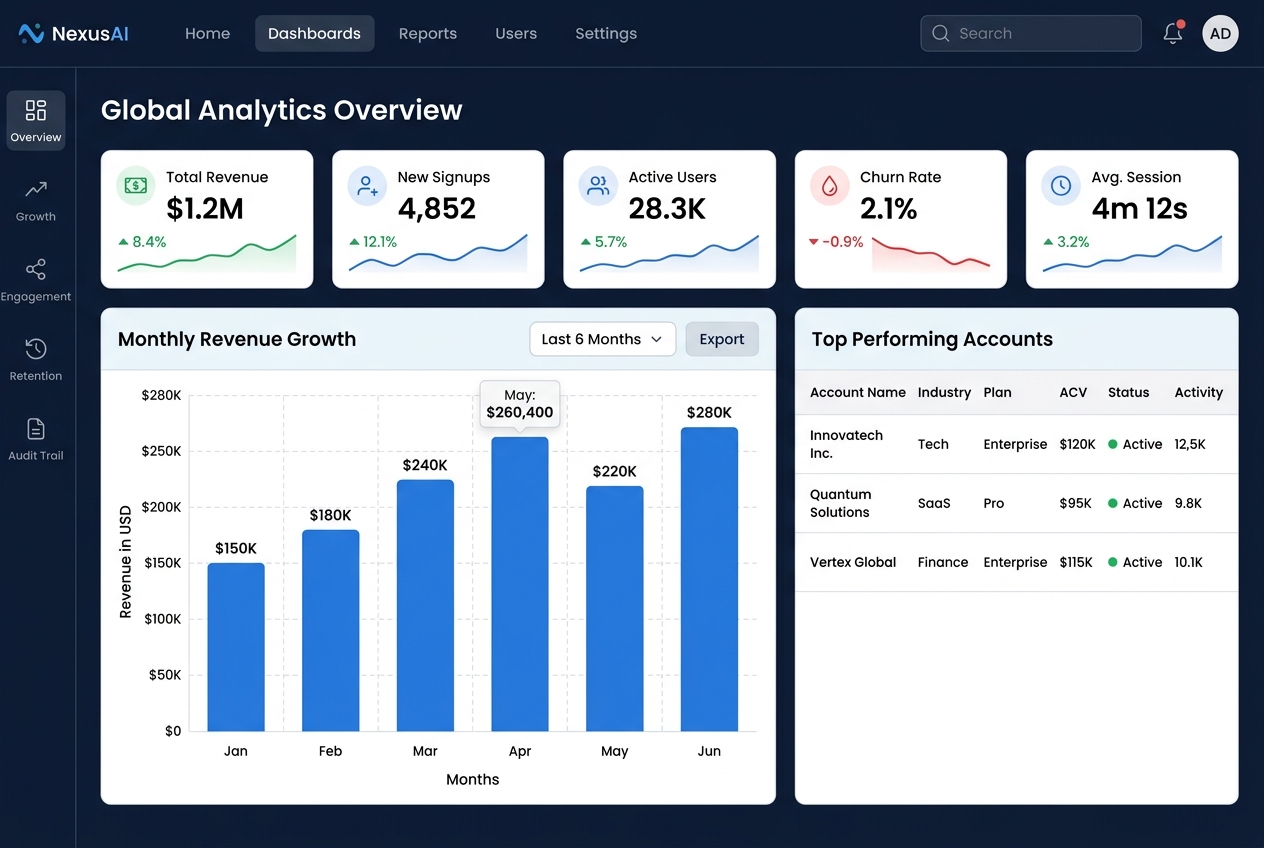Go to the Home nav tab
Image resolution: width=1264 pixels, height=848 pixels.
pyautogui.click(x=208, y=33)
